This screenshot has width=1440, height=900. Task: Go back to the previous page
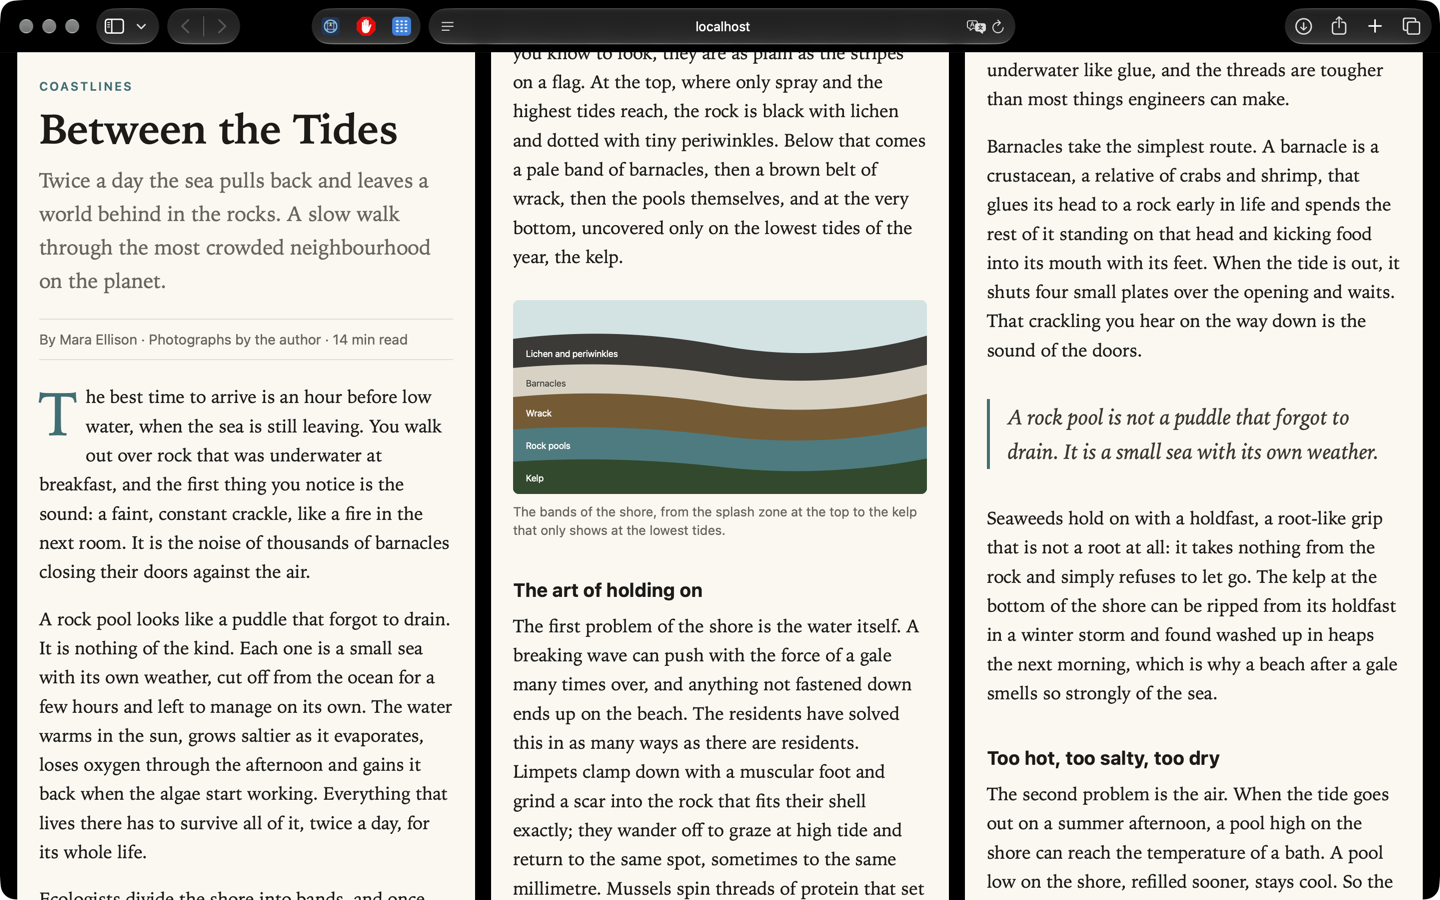[x=186, y=27]
